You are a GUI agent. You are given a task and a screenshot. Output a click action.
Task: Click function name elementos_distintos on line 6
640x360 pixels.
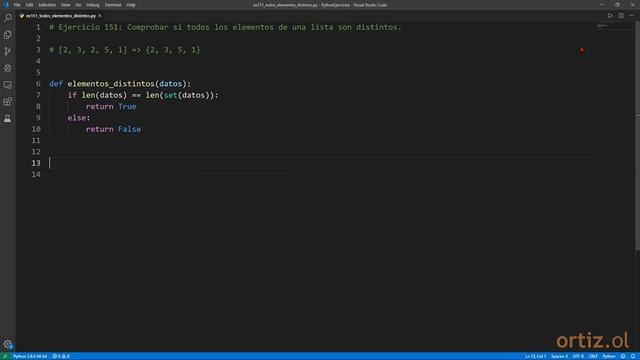(x=111, y=84)
